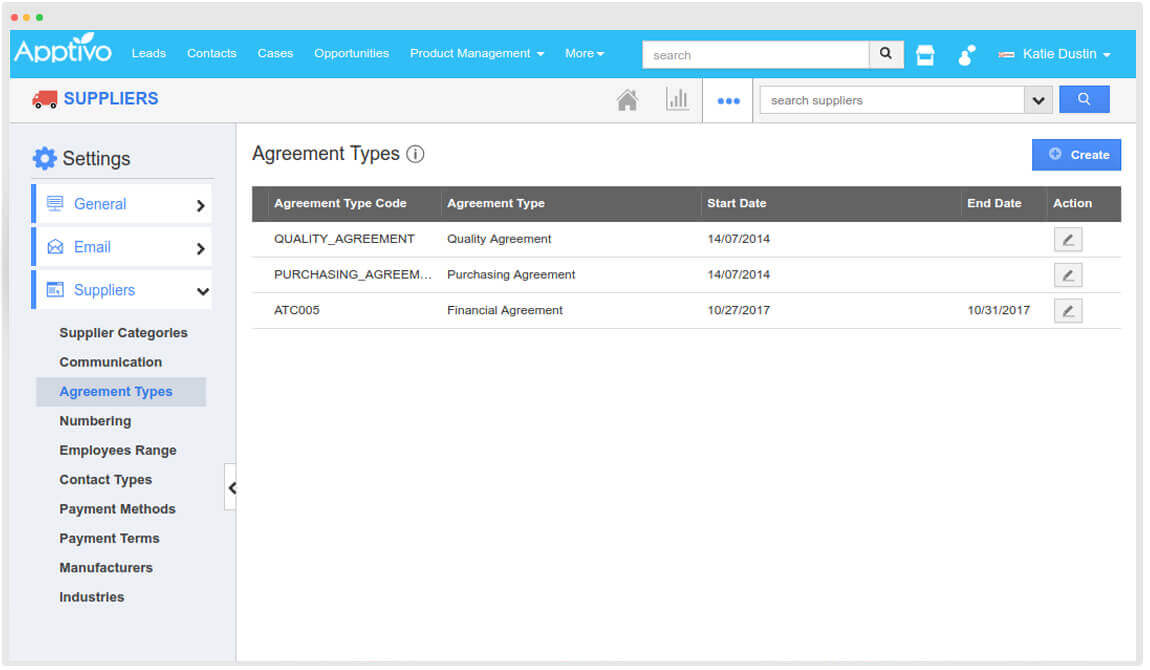Expand the Product Management dropdown
The image size is (1150, 670).
tap(476, 54)
